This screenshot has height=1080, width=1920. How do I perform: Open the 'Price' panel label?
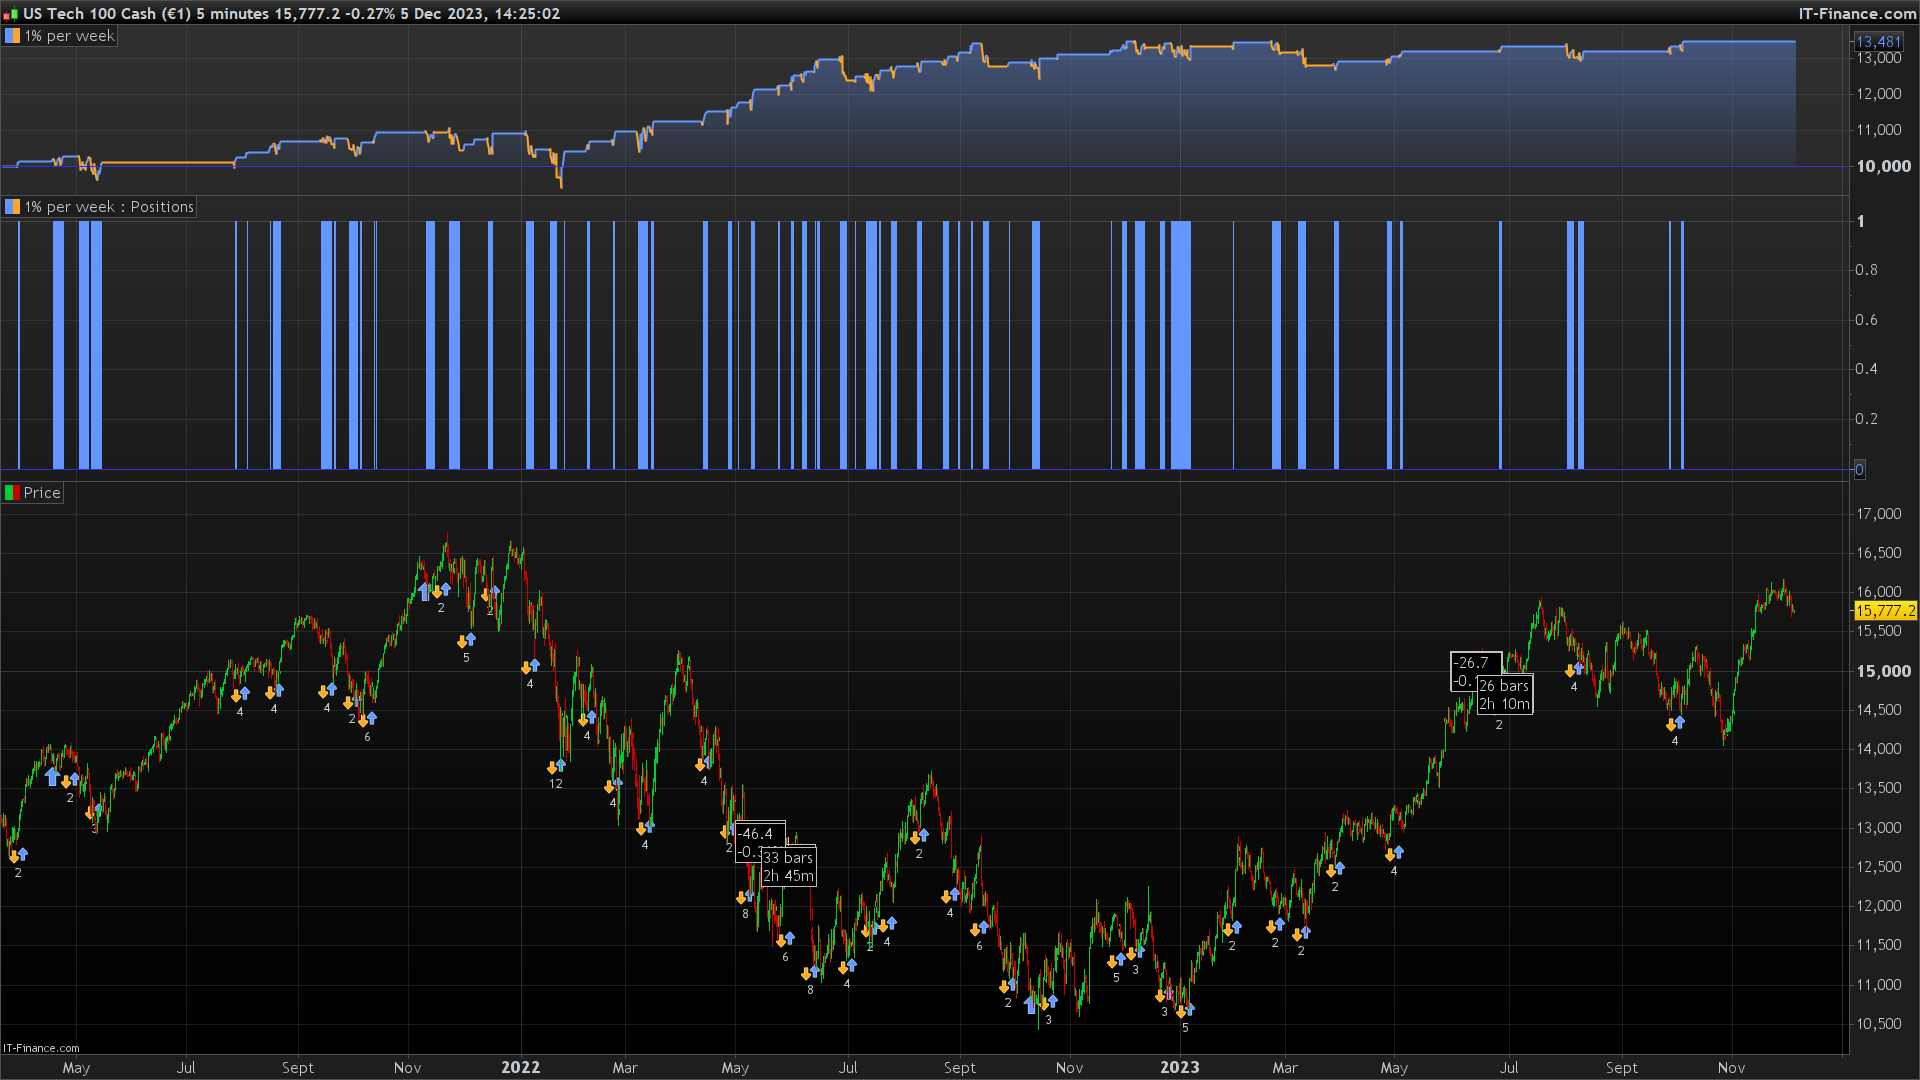(41, 493)
